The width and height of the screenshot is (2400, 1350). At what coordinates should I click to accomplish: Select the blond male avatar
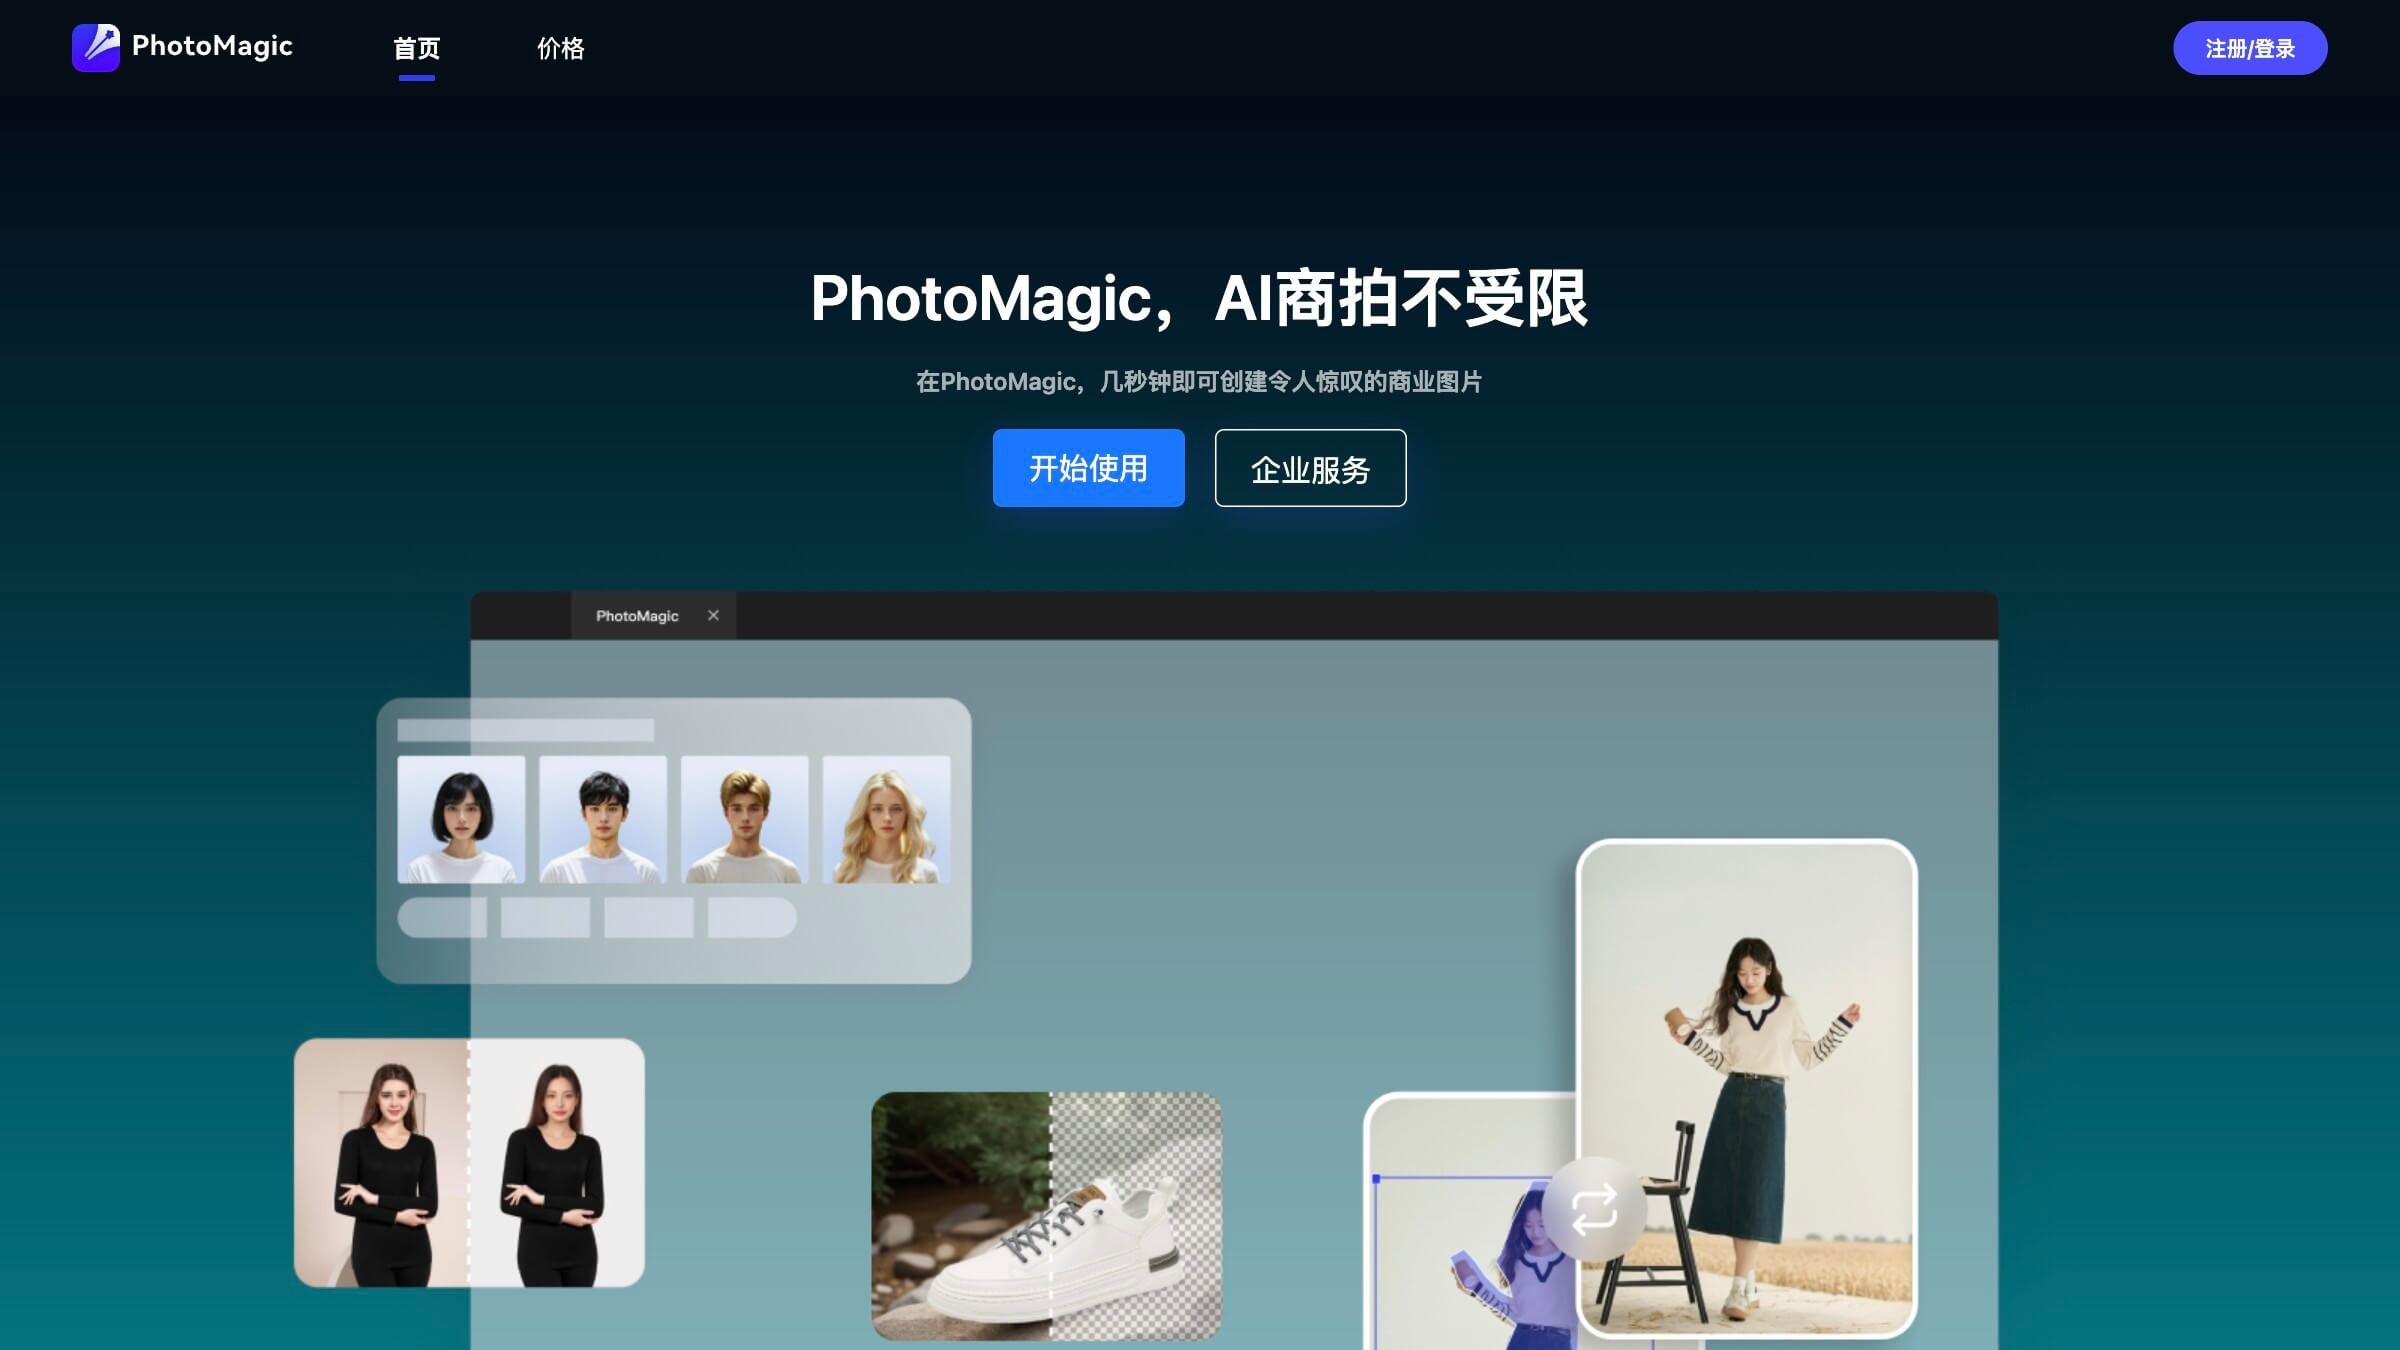pos(743,817)
